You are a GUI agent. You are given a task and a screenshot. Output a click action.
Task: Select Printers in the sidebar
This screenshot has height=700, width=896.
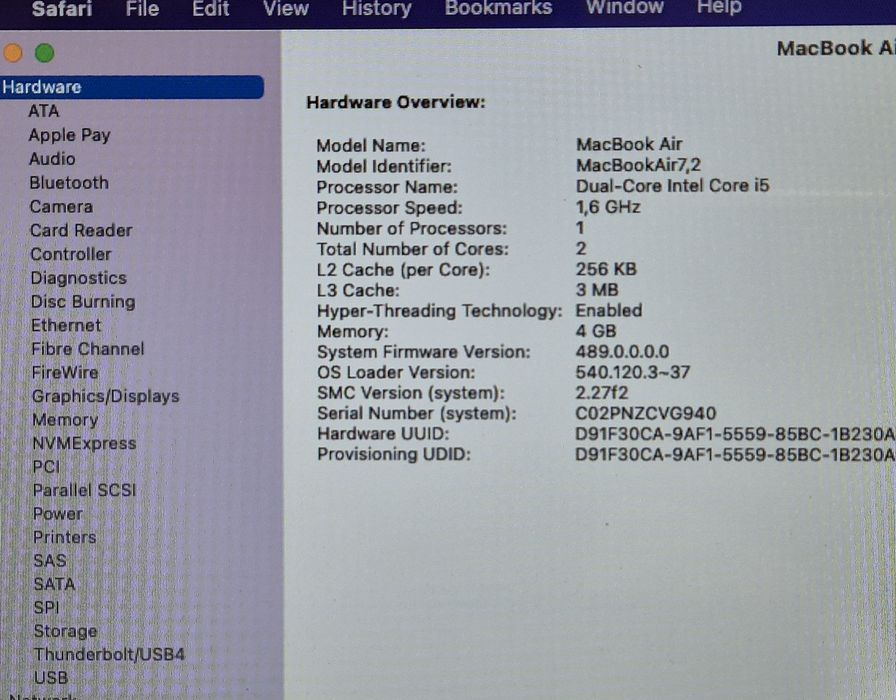[64, 537]
